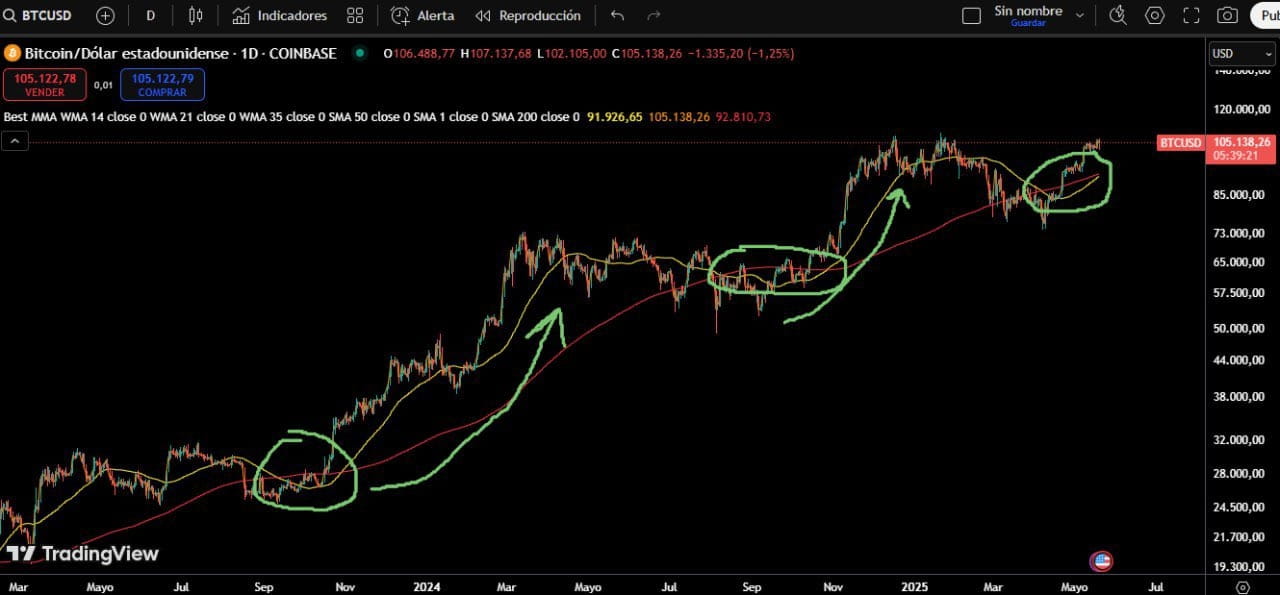Image resolution: width=1280 pixels, height=595 pixels.
Task: Open the indicator templates grid icon
Action: pyautogui.click(x=355, y=16)
